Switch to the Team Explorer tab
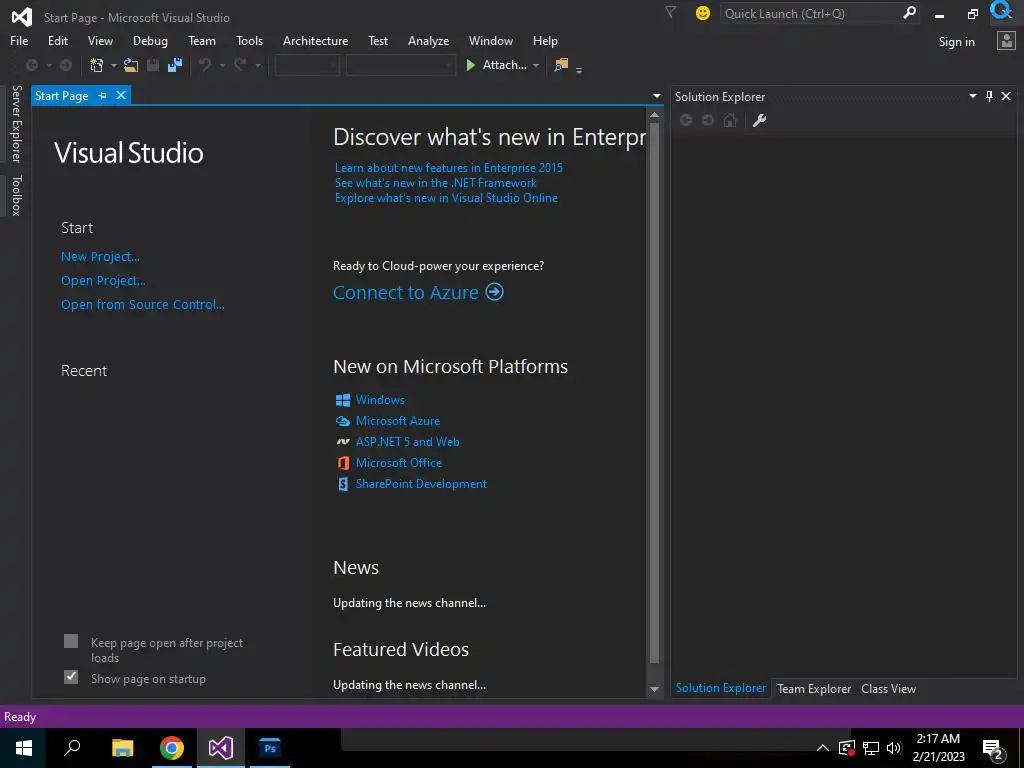The width and height of the screenshot is (1024, 768). pos(814,688)
